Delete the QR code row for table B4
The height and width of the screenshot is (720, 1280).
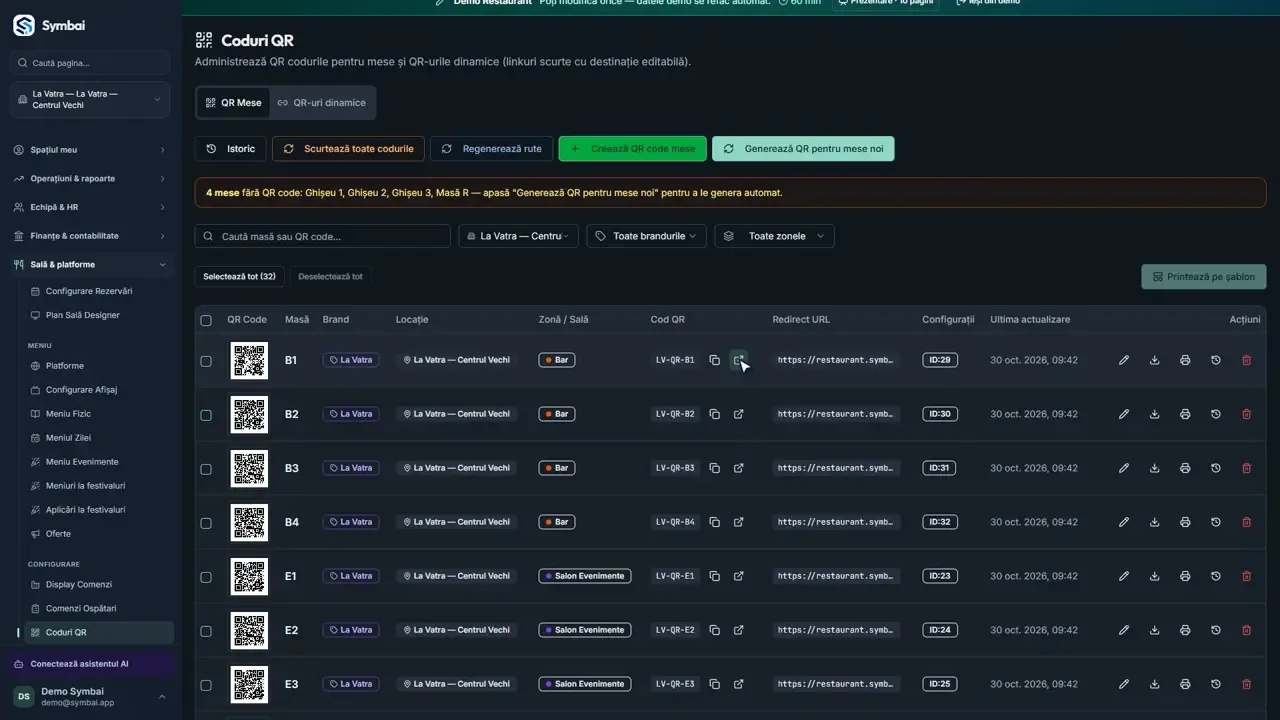(1246, 522)
